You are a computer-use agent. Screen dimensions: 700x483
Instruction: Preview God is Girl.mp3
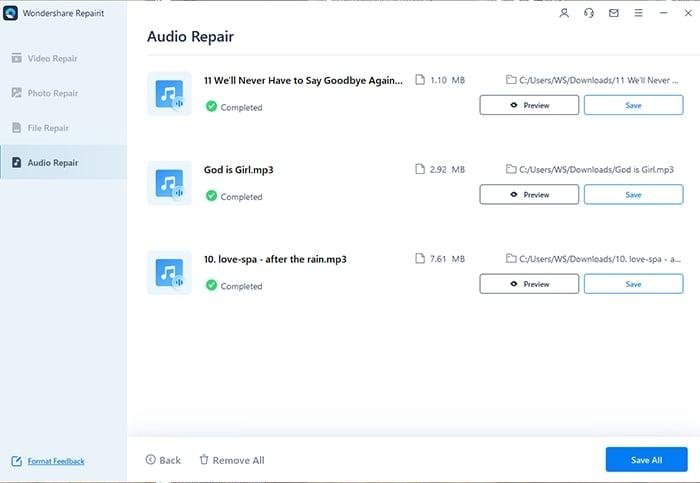pyautogui.click(x=529, y=195)
